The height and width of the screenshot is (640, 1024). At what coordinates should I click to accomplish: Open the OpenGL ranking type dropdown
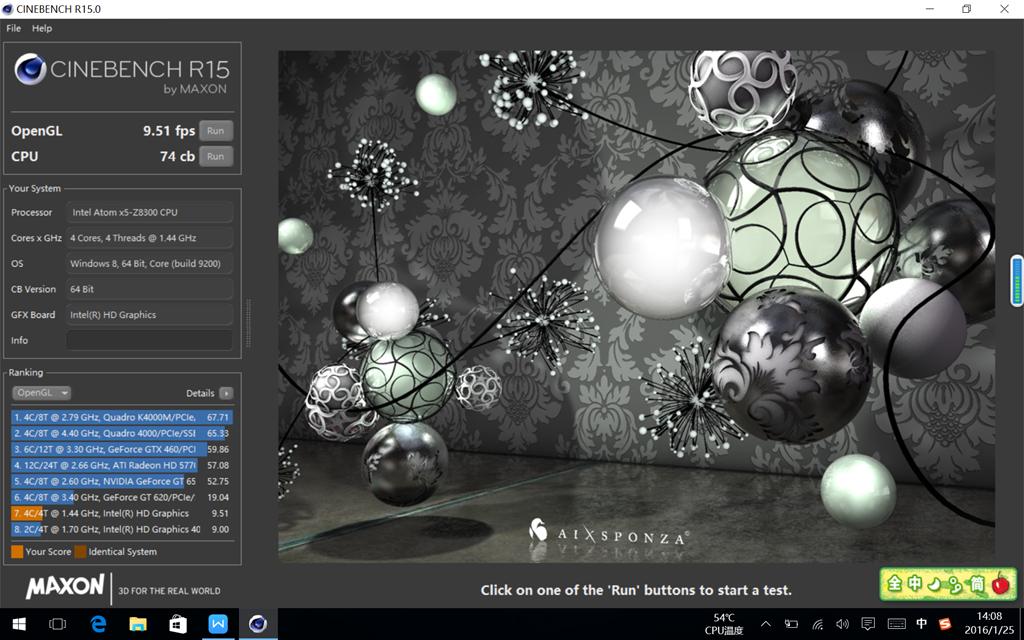(41, 393)
